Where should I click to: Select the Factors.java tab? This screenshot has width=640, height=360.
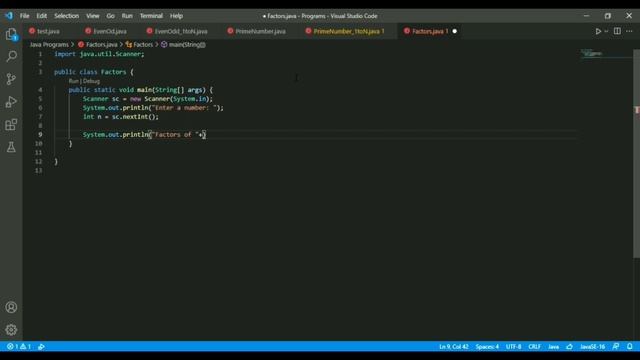(x=430, y=31)
